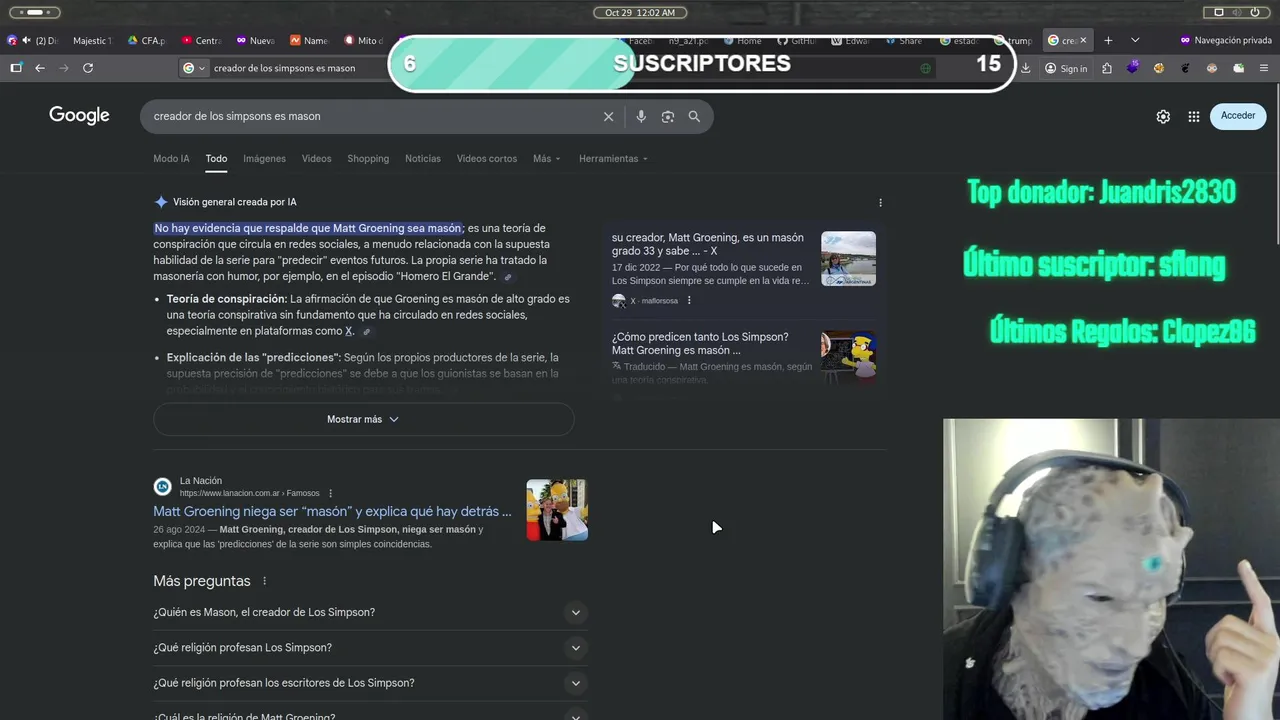
Task: Open La Nación result options menu
Action: [330, 493]
